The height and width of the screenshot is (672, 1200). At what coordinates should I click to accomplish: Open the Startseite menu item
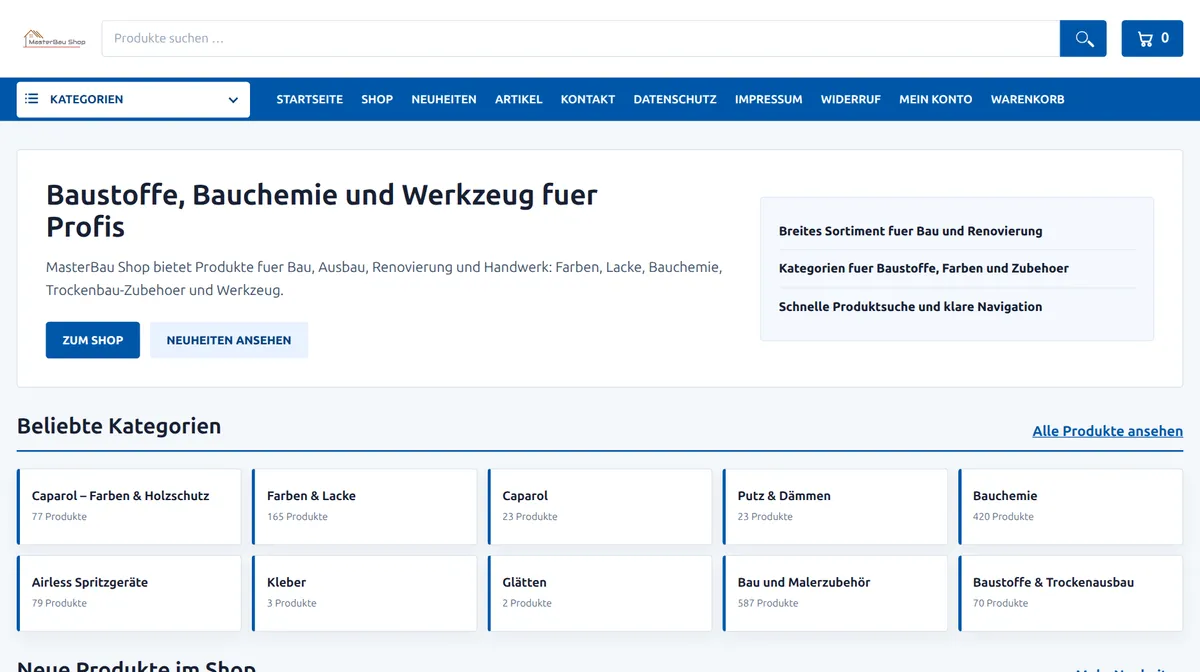[310, 99]
